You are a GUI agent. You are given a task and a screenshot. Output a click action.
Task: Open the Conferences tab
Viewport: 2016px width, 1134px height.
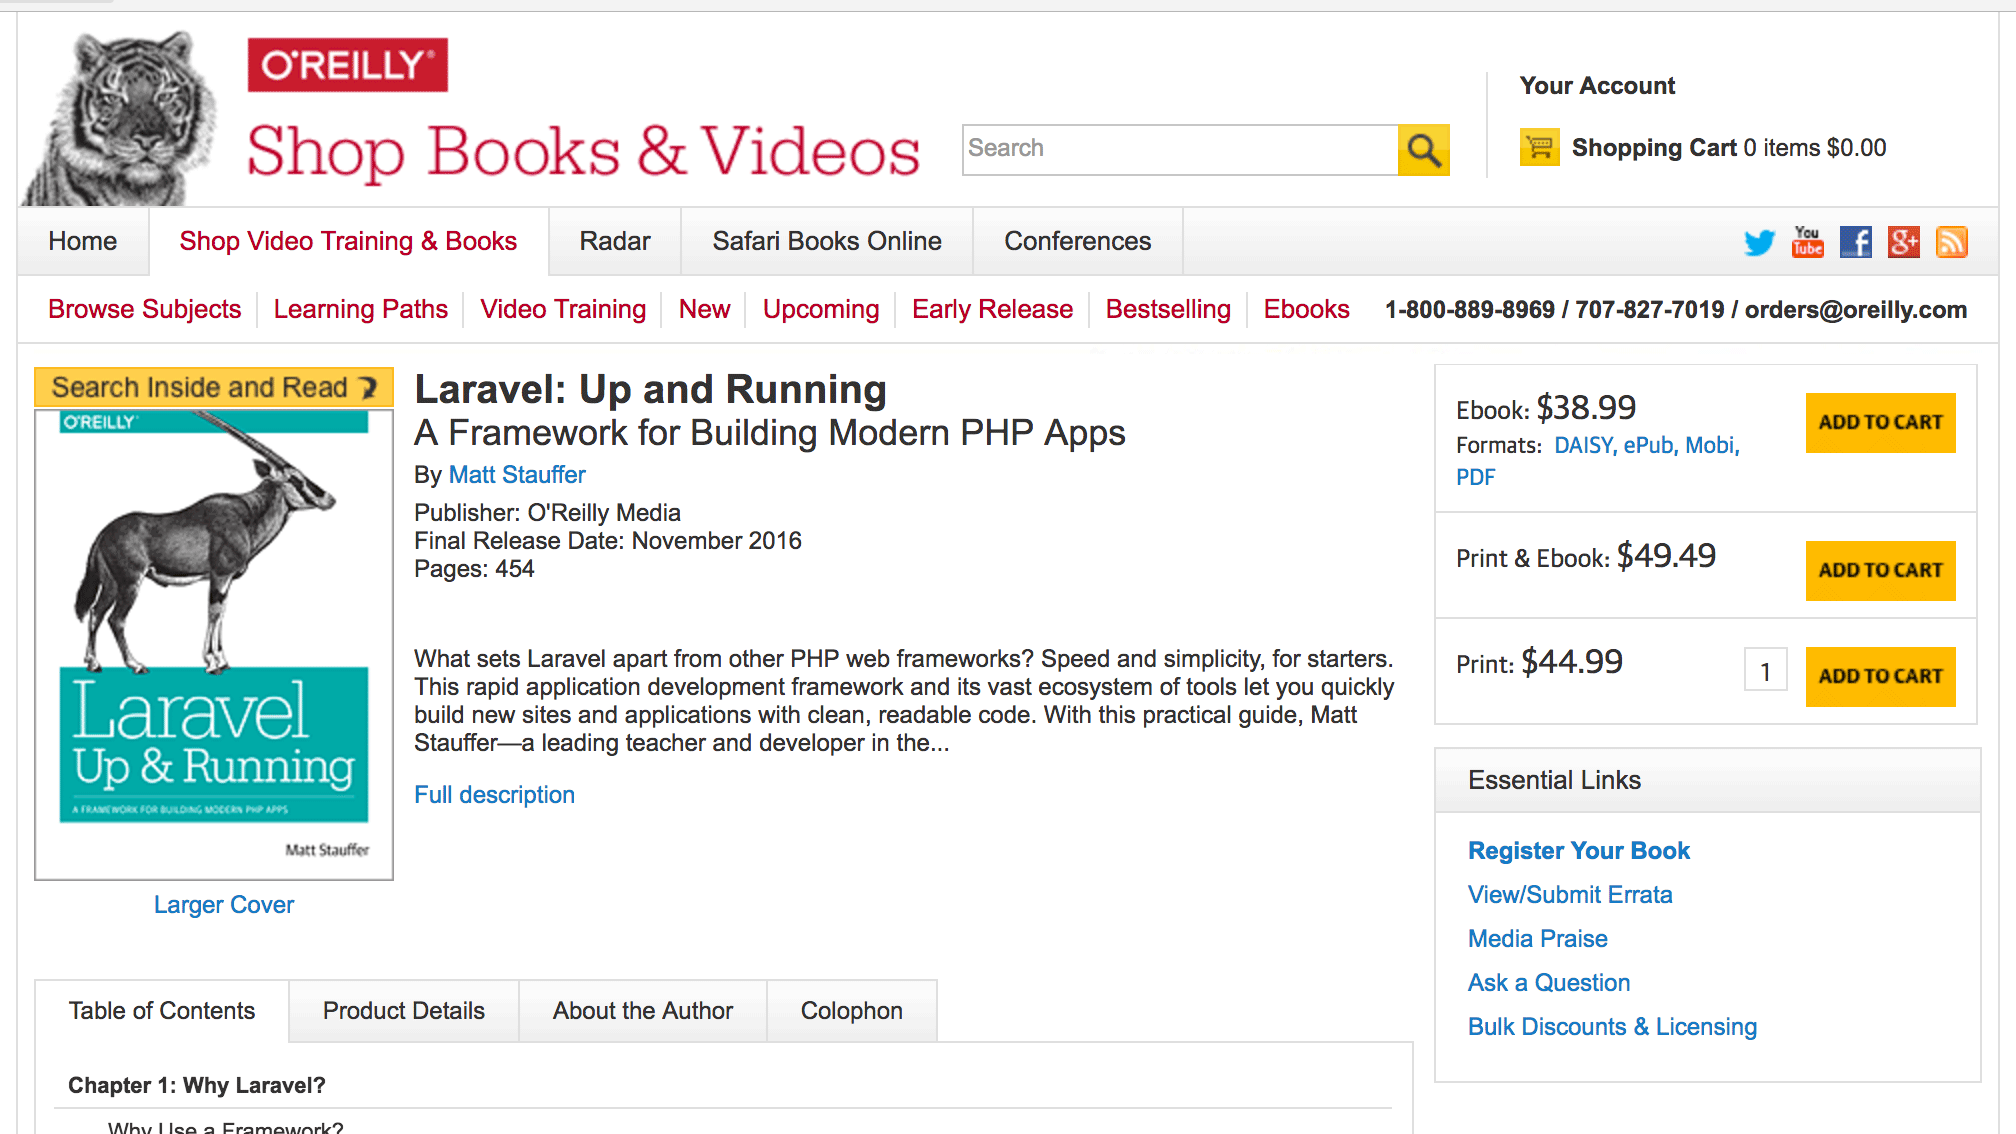pos(1077,241)
